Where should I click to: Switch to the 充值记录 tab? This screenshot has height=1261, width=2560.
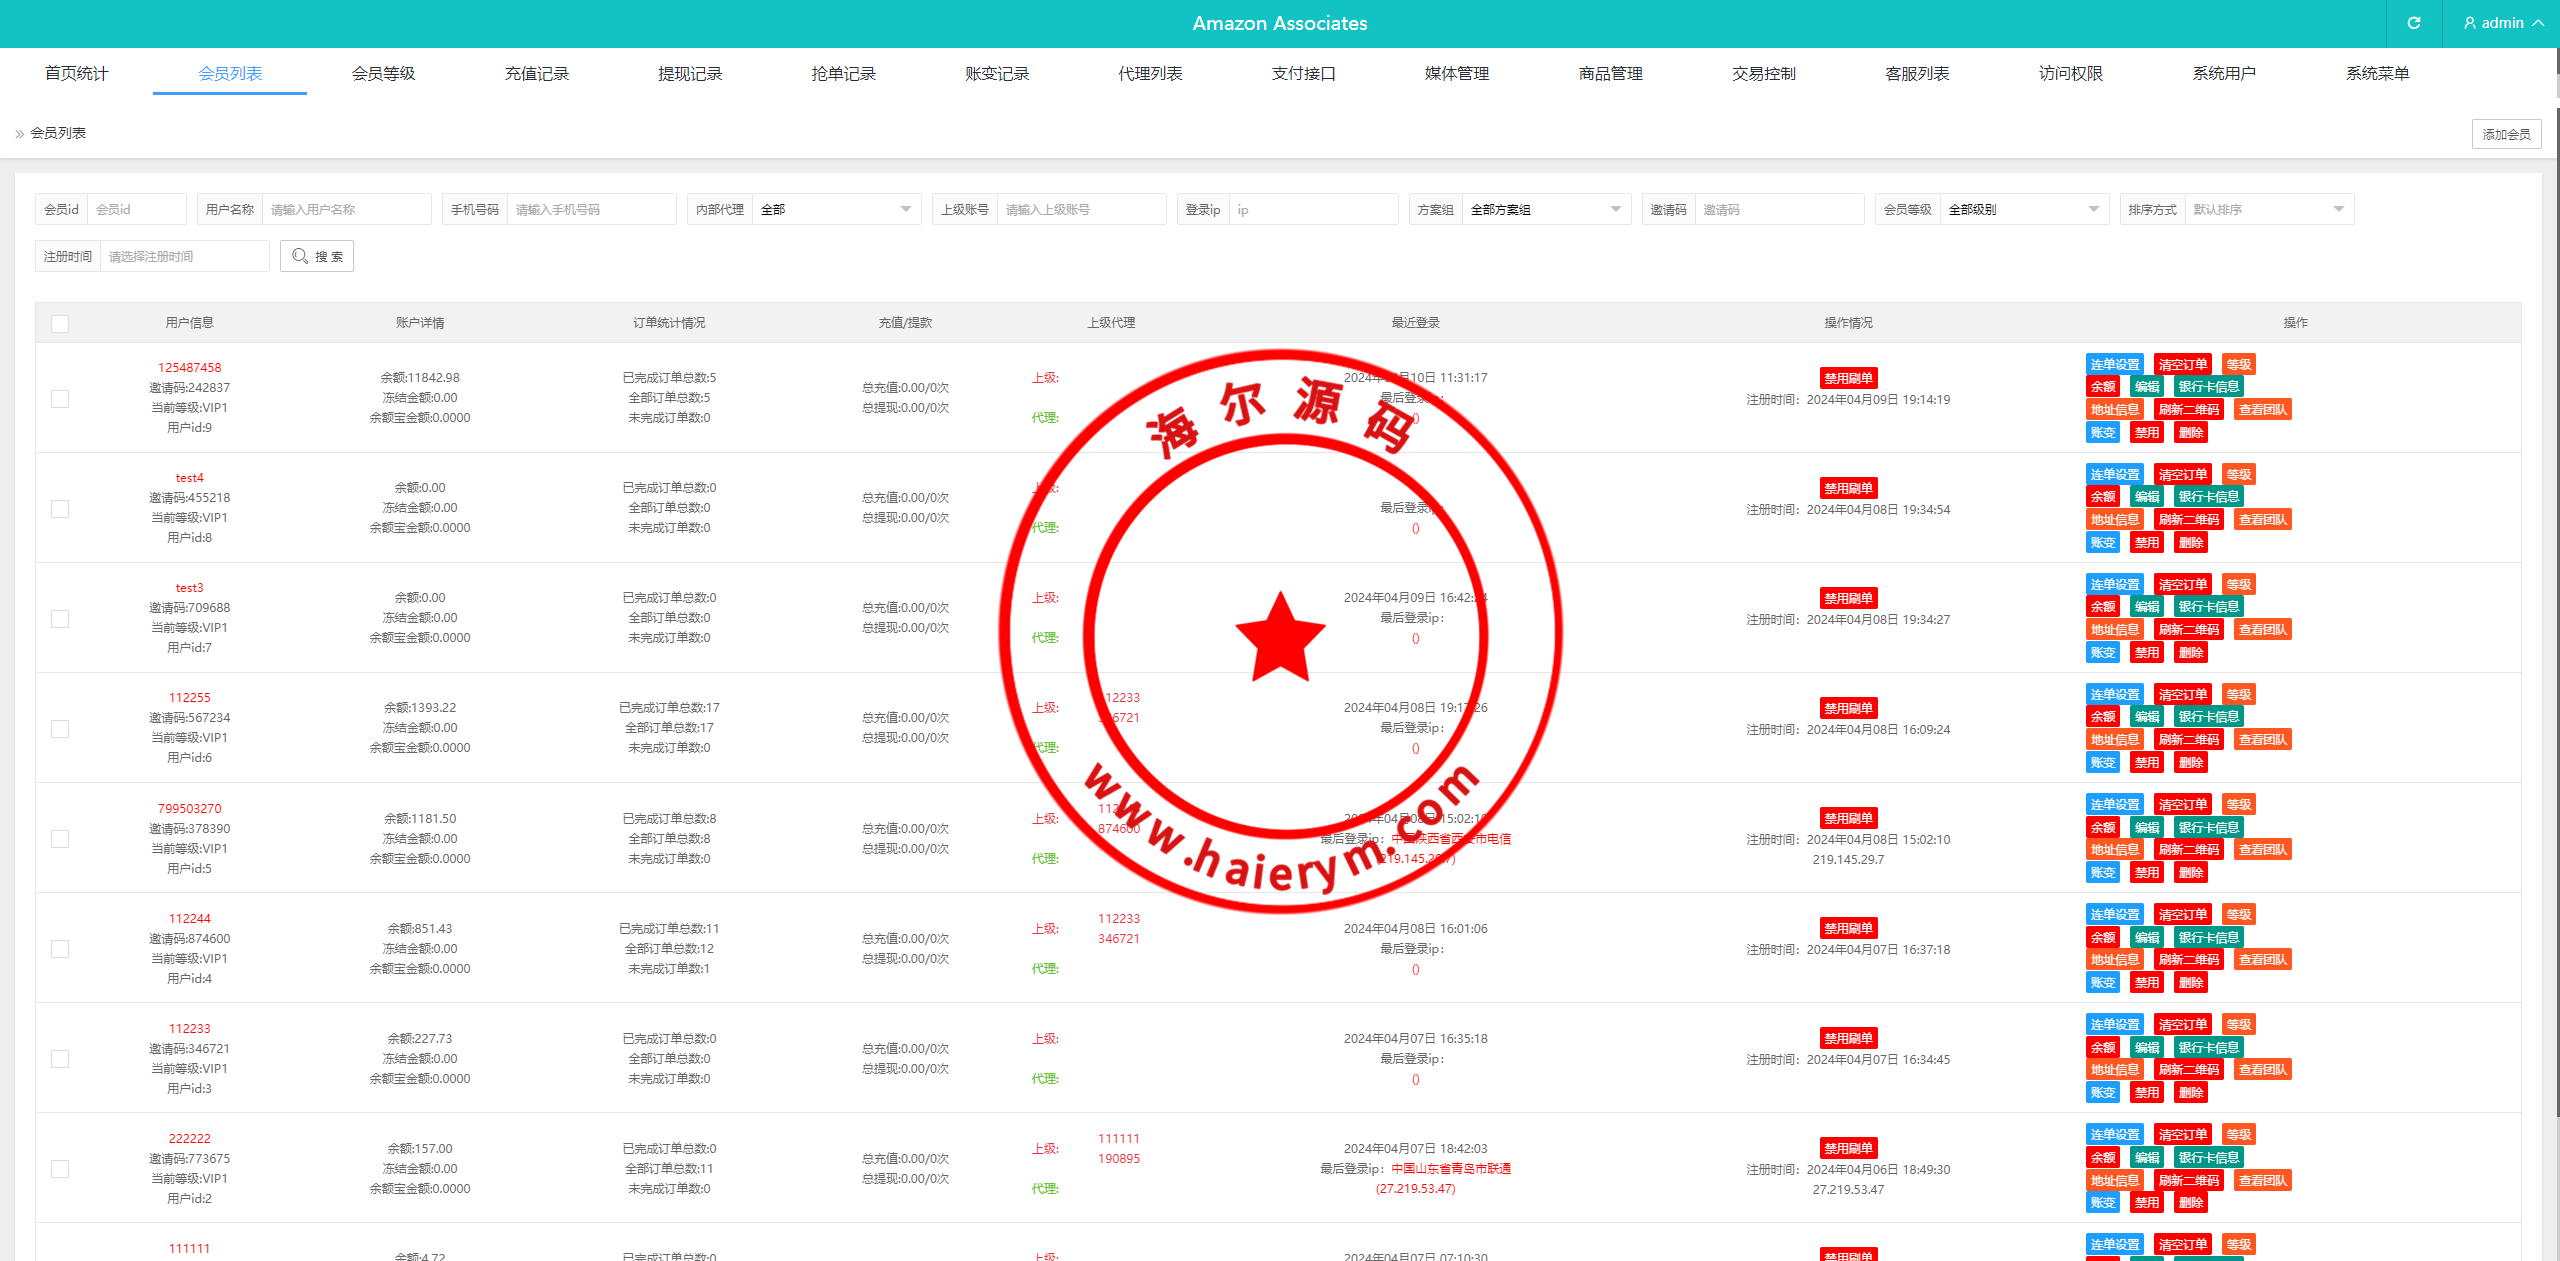[x=536, y=74]
